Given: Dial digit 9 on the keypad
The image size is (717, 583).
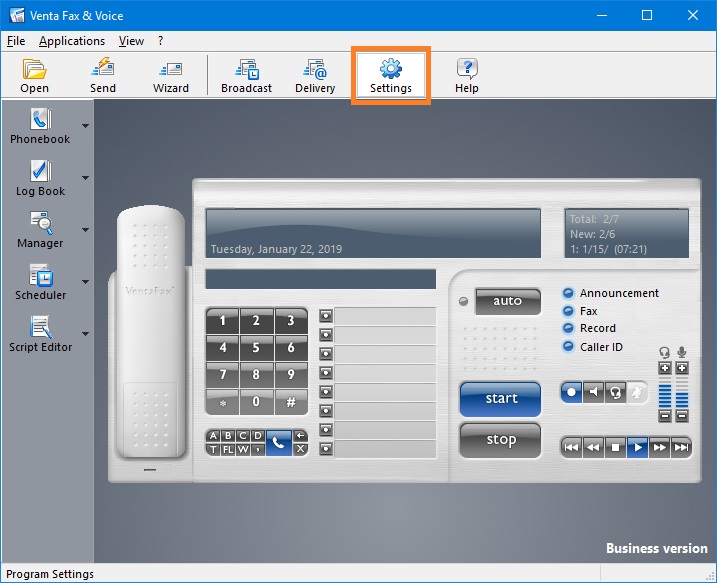Looking at the screenshot, I should 291,374.
